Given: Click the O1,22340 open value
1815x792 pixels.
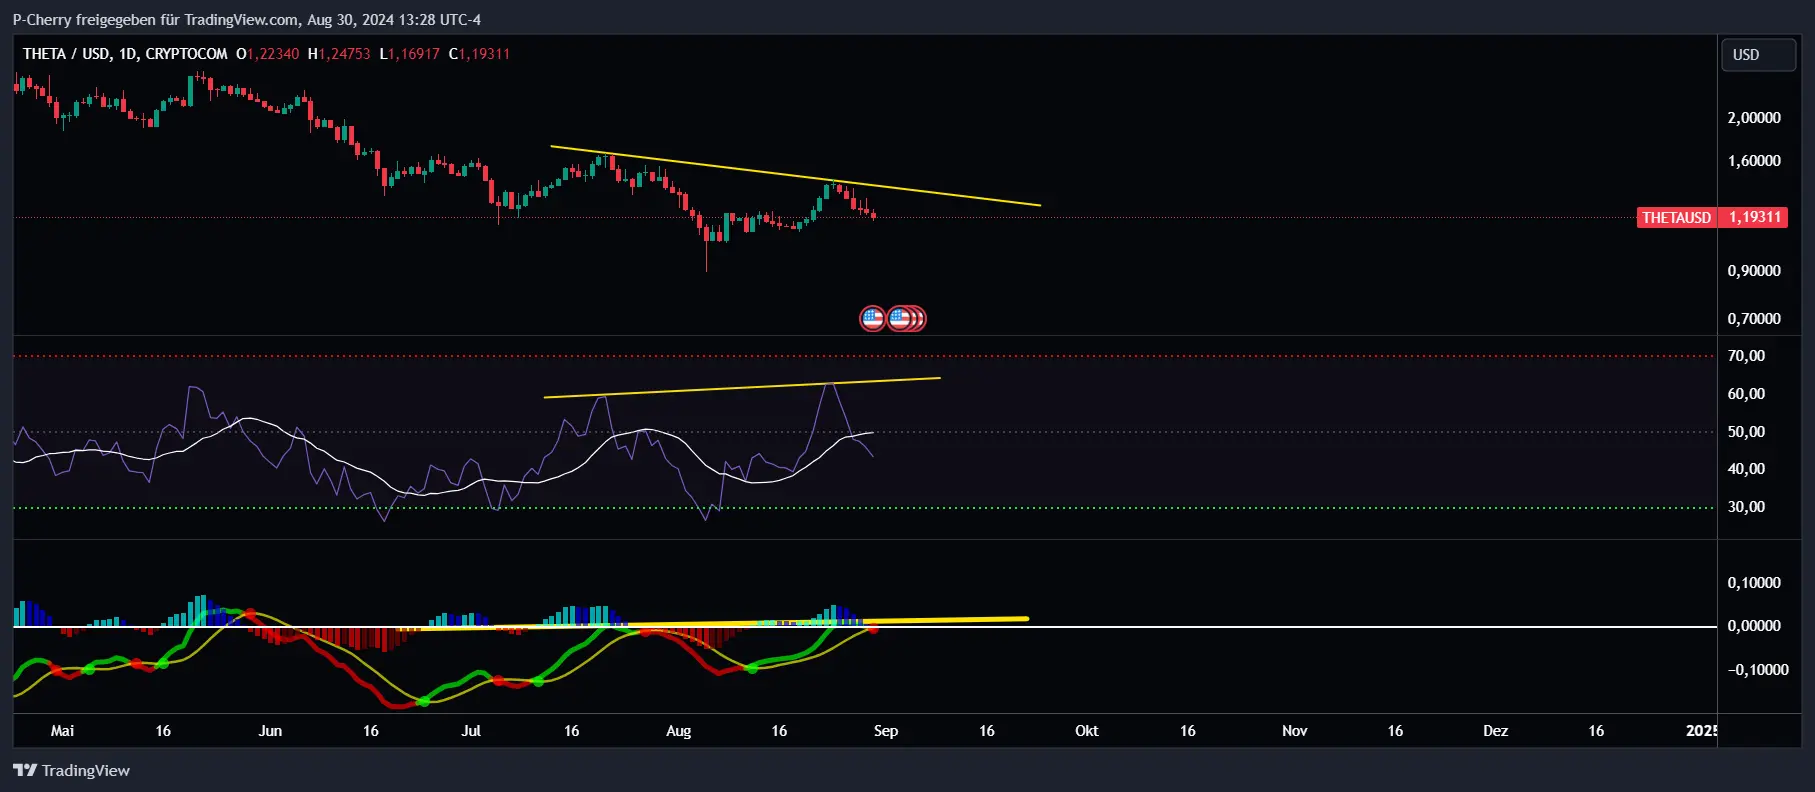Looking at the screenshot, I should tap(267, 54).
